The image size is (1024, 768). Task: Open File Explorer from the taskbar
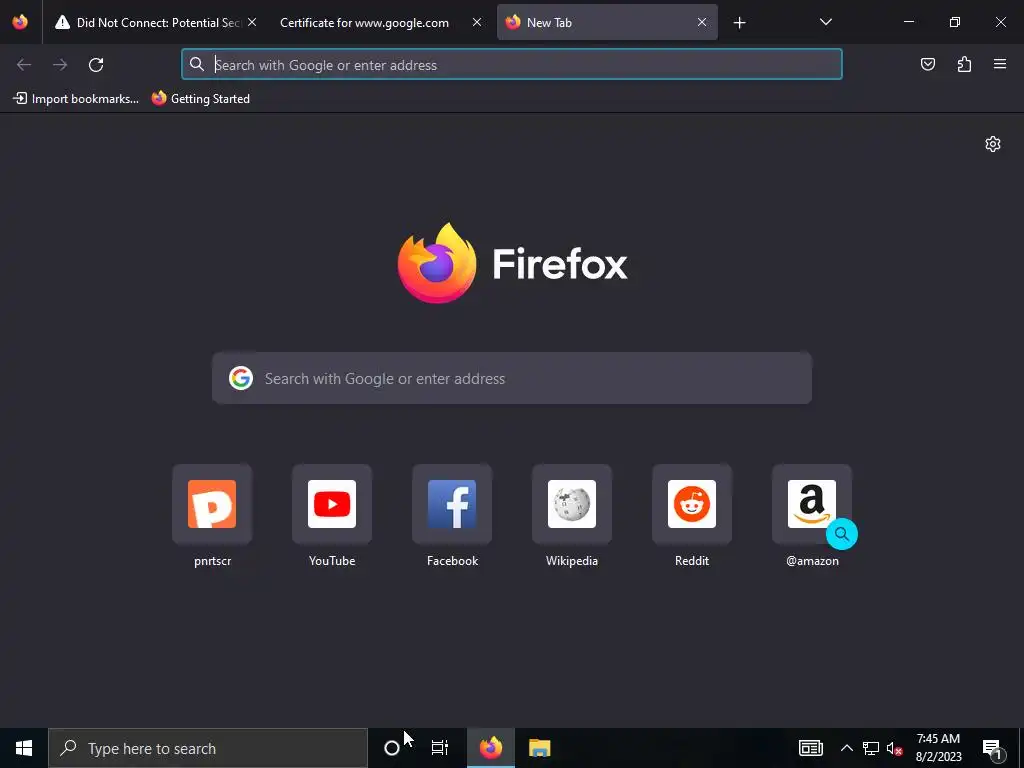[x=539, y=748]
